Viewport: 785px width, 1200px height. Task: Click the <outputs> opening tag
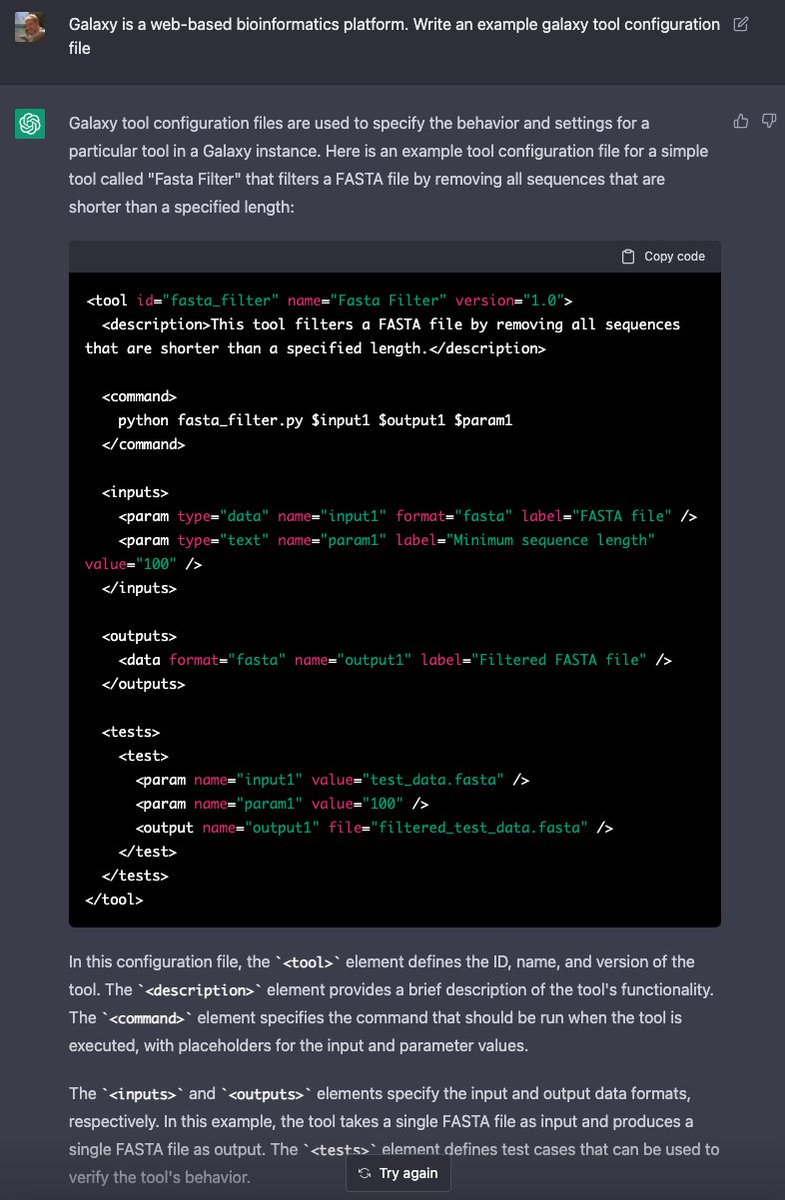tap(139, 637)
